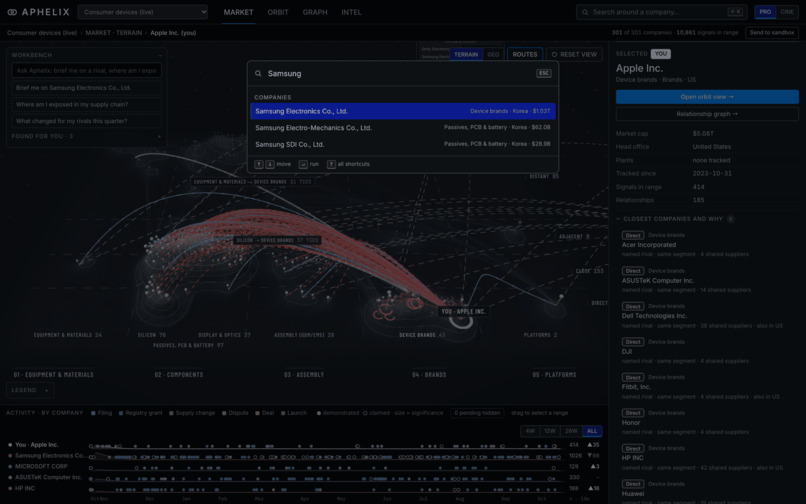Switch map to GEO view
The height and width of the screenshot is (504, 806).
pyautogui.click(x=493, y=55)
